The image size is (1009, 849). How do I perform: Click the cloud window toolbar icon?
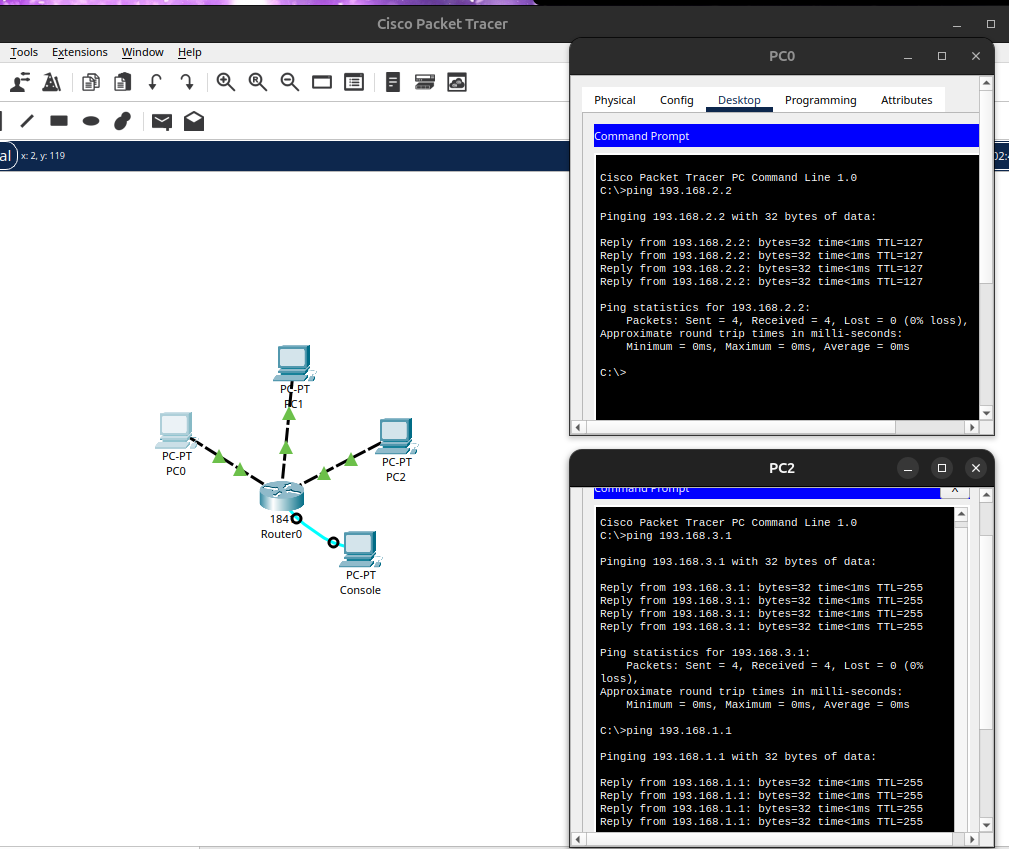457,82
